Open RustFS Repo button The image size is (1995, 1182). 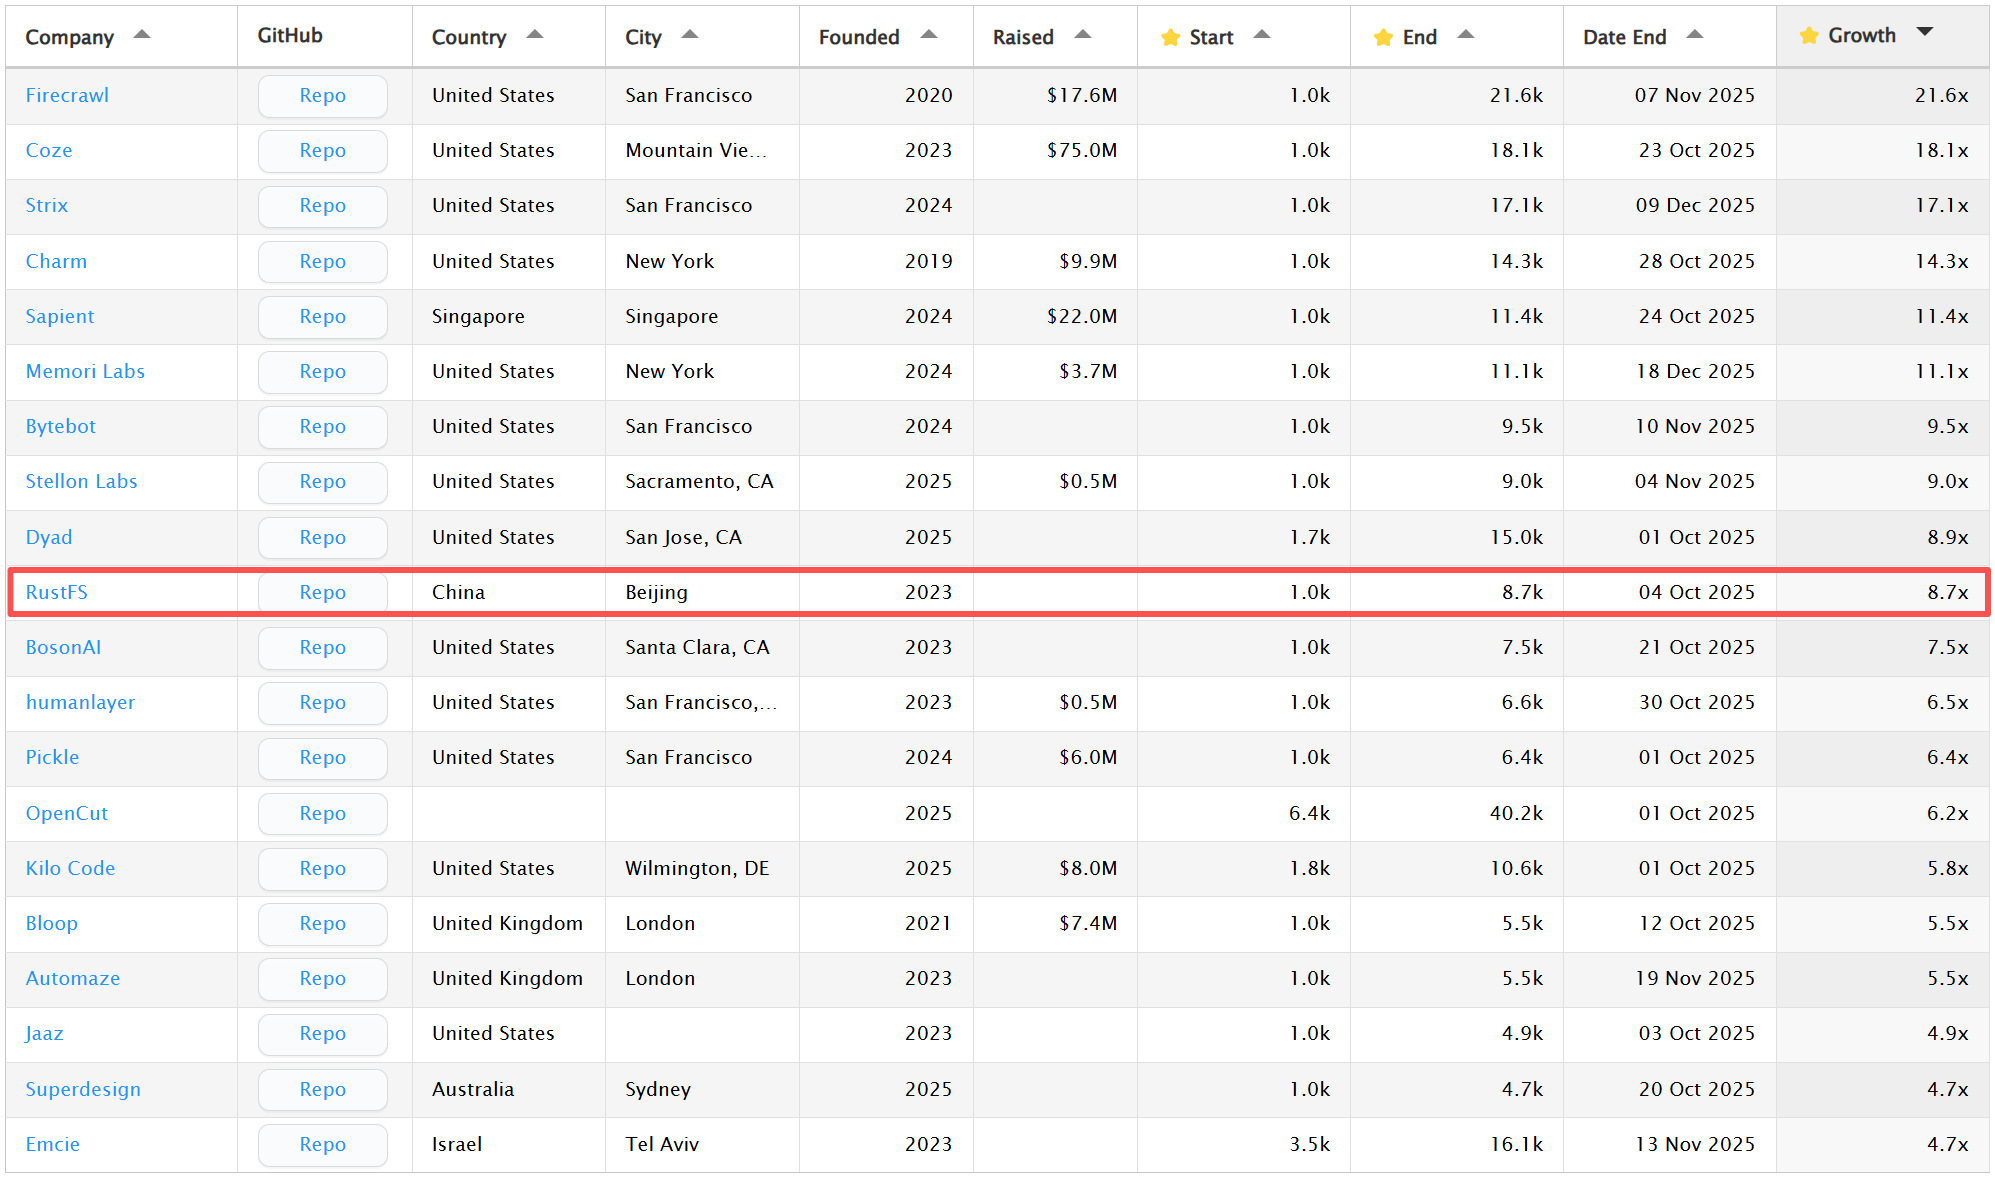pos(322,592)
